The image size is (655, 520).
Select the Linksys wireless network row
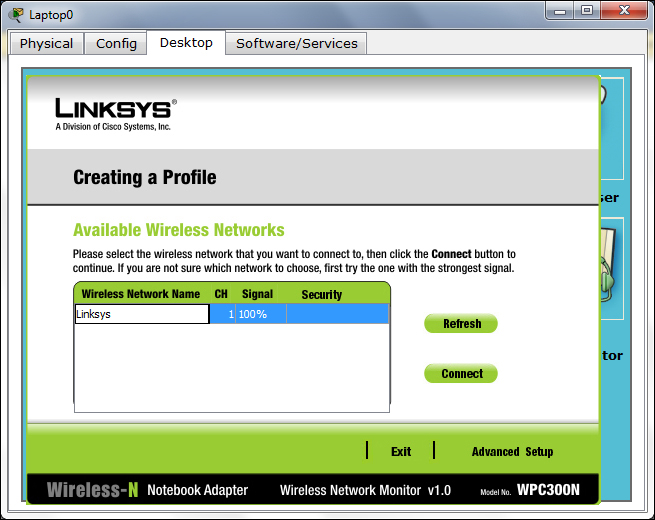click(x=232, y=314)
